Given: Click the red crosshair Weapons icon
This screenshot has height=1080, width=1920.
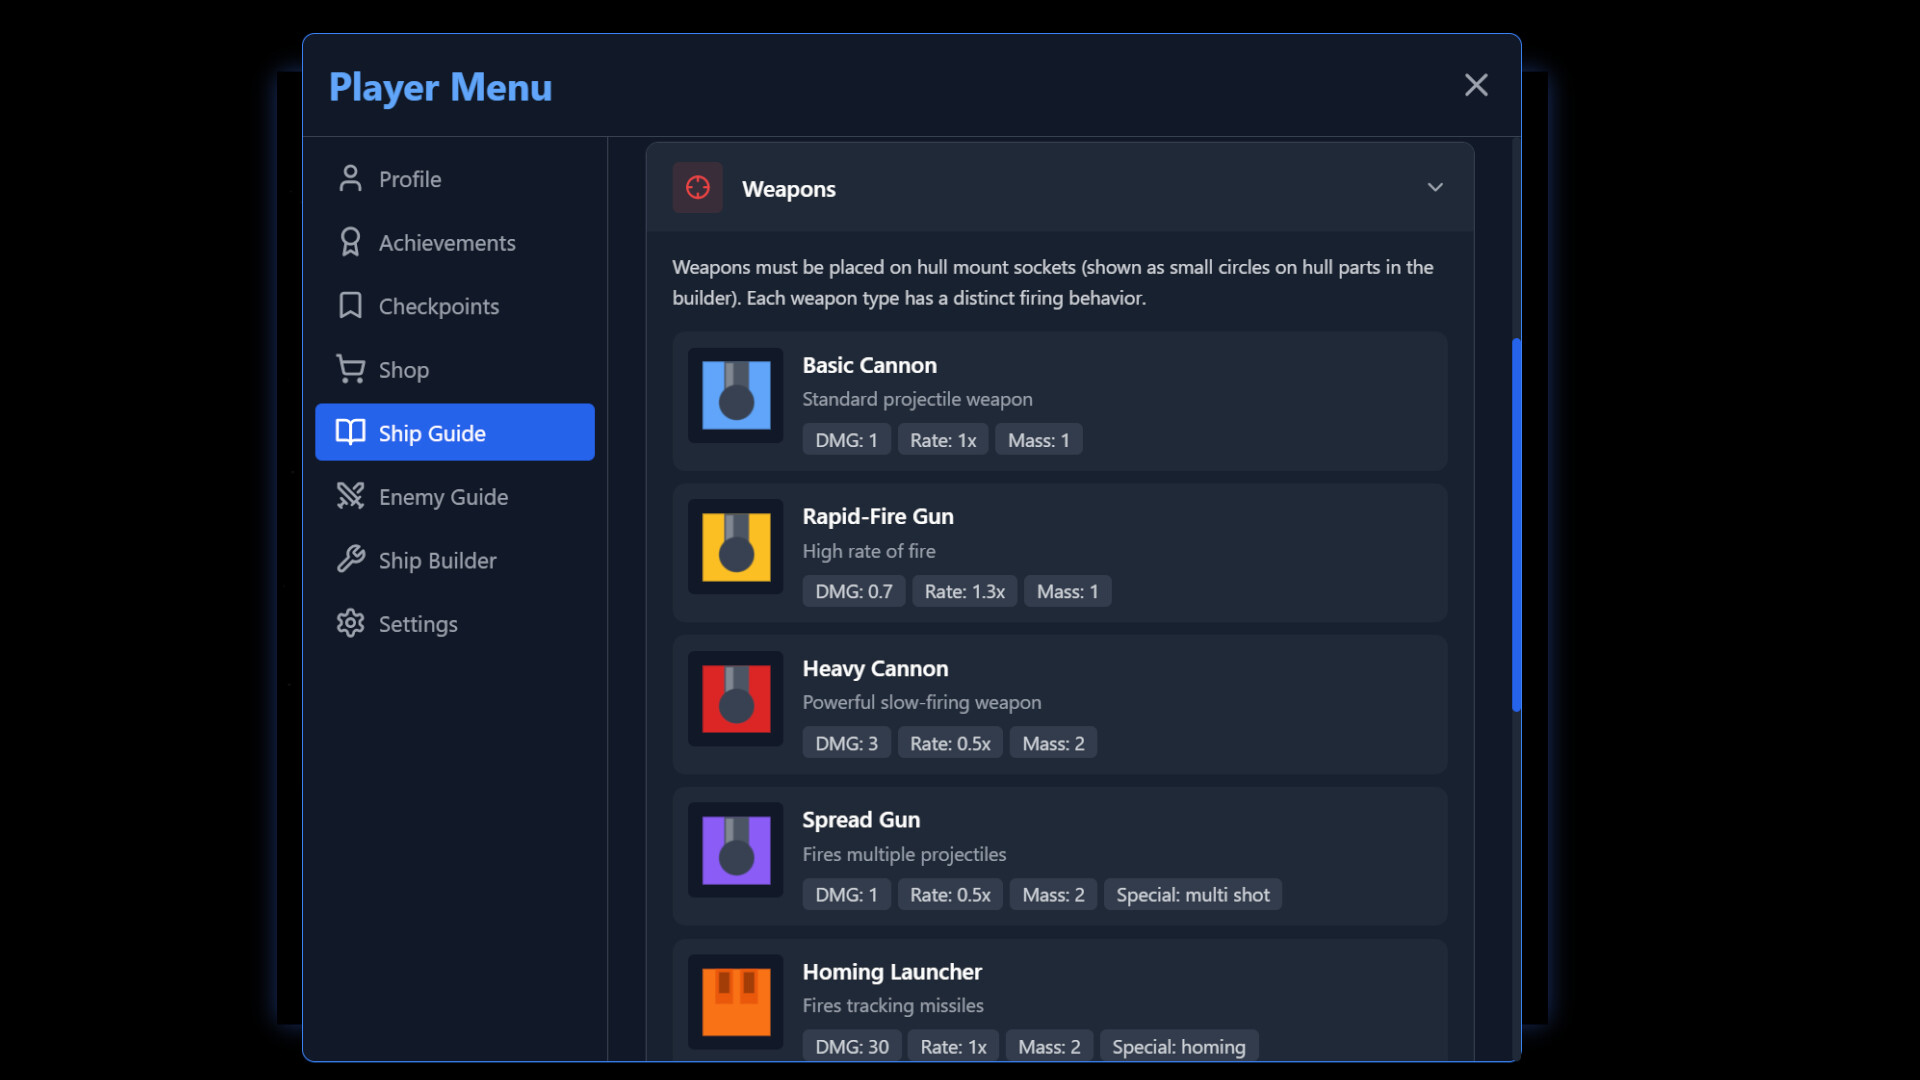Looking at the screenshot, I should (698, 188).
